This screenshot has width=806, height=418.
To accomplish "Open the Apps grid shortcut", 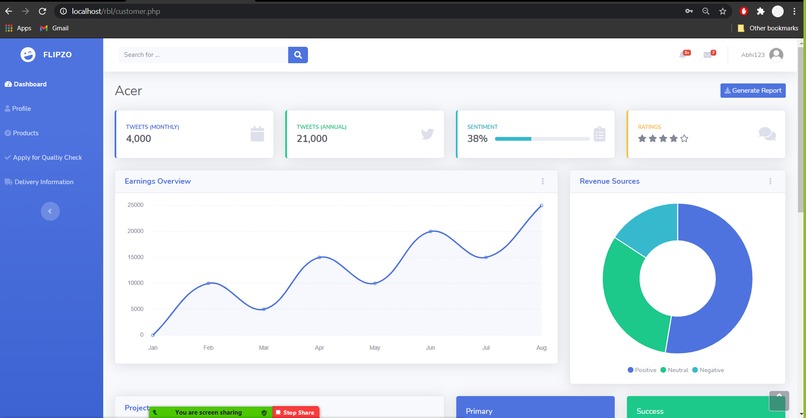I will [x=18, y=28].
